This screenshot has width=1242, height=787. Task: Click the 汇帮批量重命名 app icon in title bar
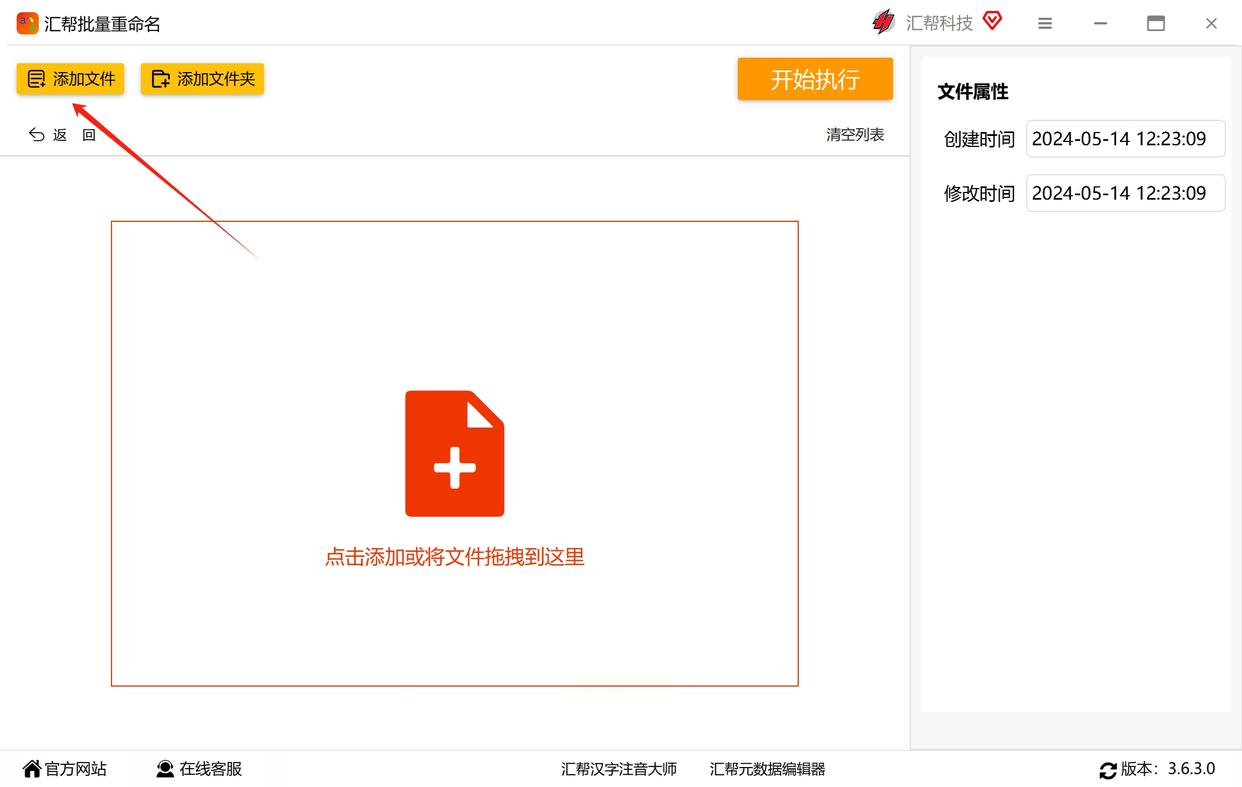click(x=28, y=23)
